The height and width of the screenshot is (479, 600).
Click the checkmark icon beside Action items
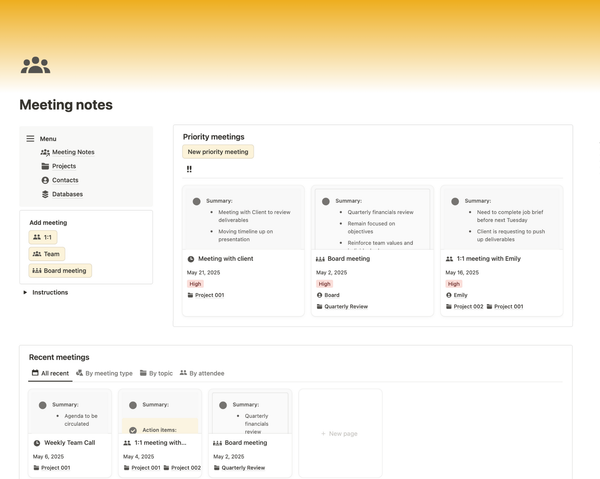[133, 430]
